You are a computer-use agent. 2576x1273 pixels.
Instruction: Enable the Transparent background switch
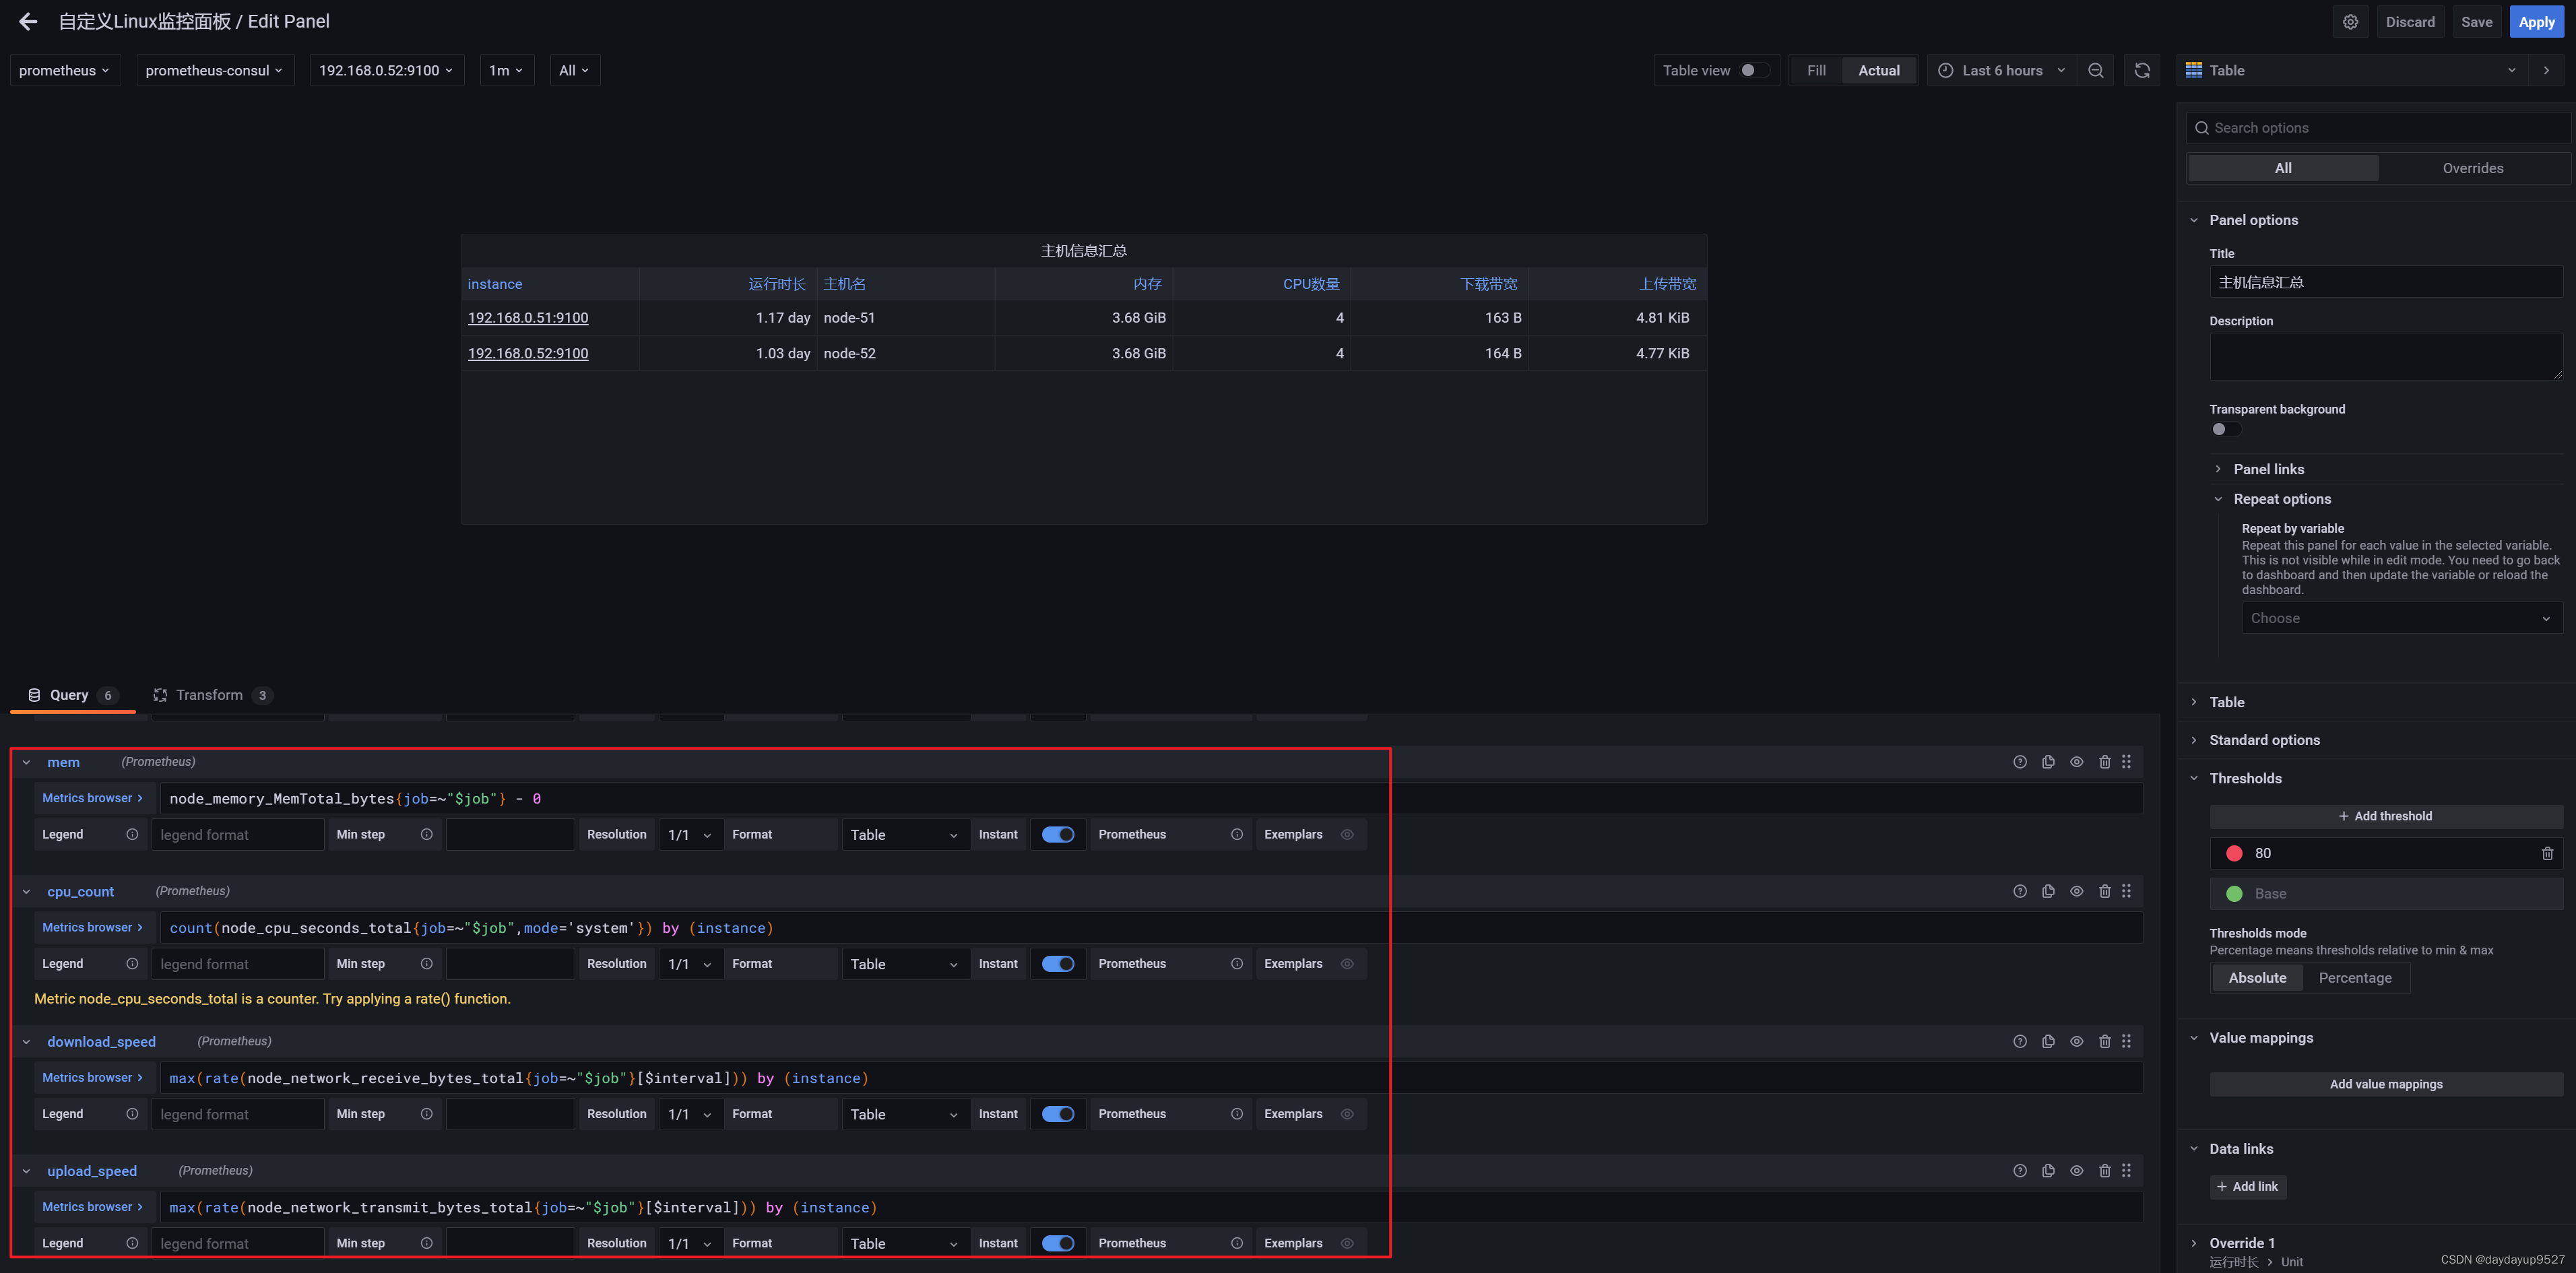tap(2225, 429)
